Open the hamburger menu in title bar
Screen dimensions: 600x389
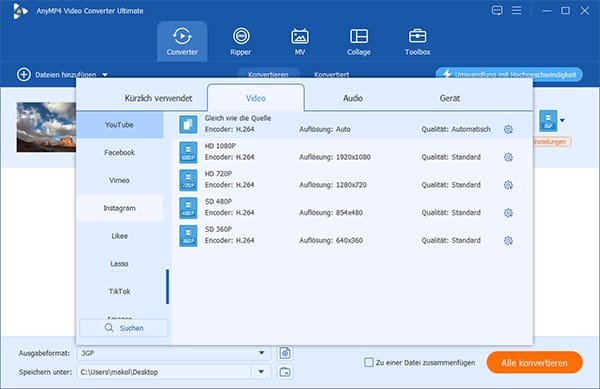click(517, 10)
